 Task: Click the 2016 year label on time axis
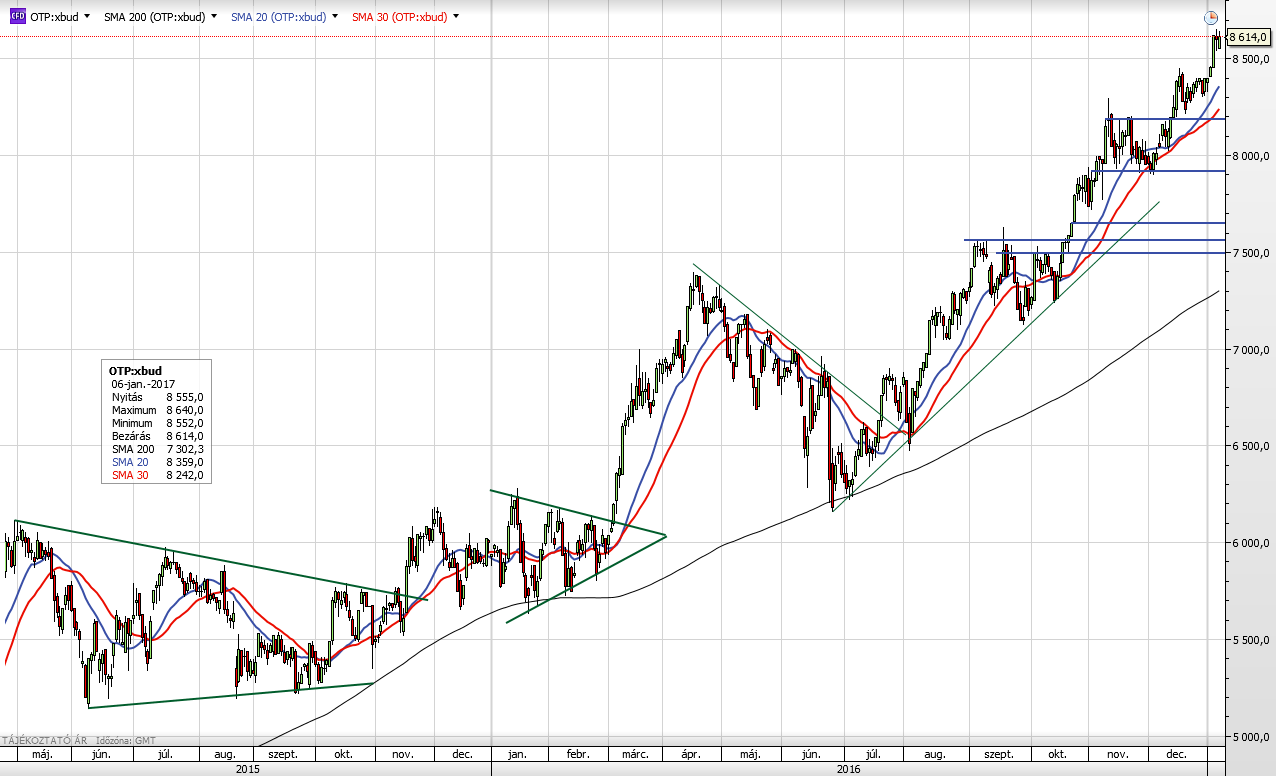(849, 769)
